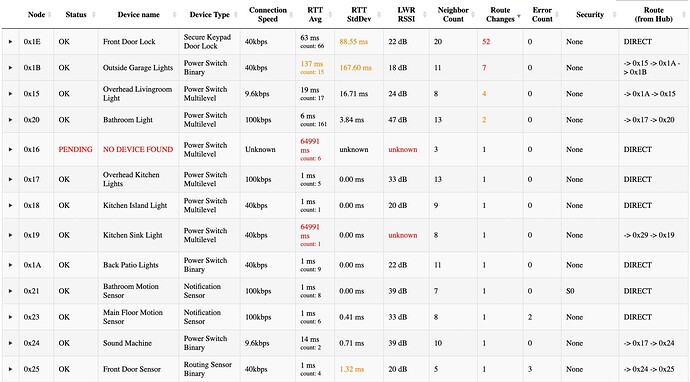The height and width of the screenshot is (382, 690).
Task: Sort by Neighbor Count column
Action: click(x=453, y=15)
